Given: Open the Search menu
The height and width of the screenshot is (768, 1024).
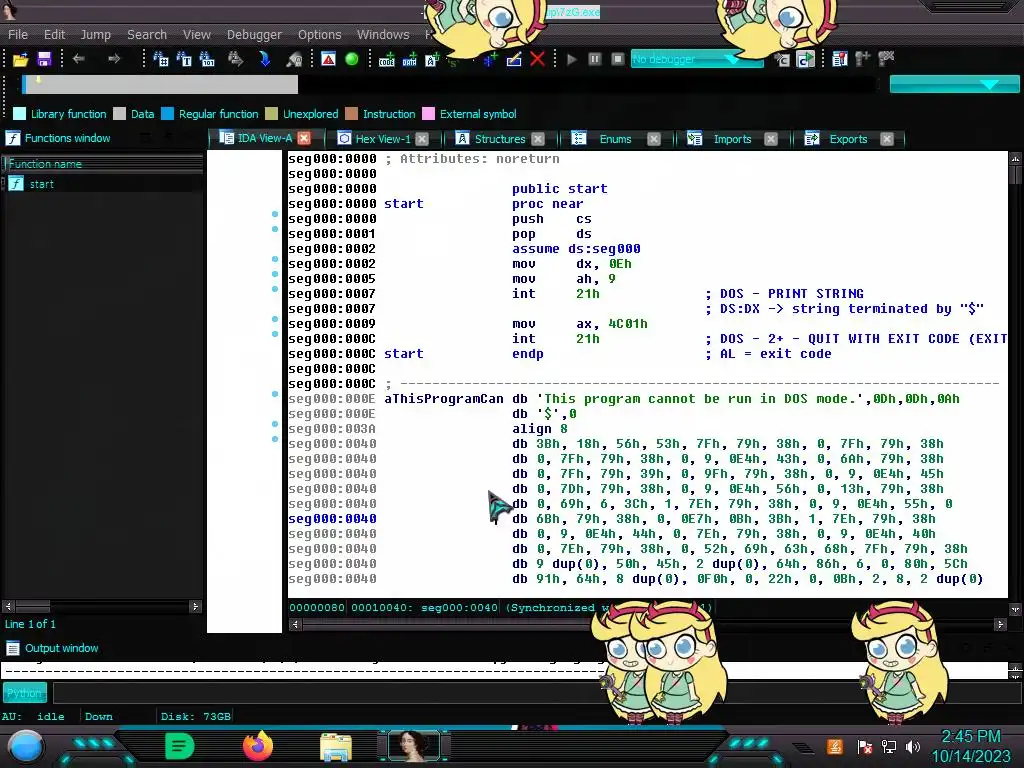Looking at the screenshot, I should (x=147, y=35).
